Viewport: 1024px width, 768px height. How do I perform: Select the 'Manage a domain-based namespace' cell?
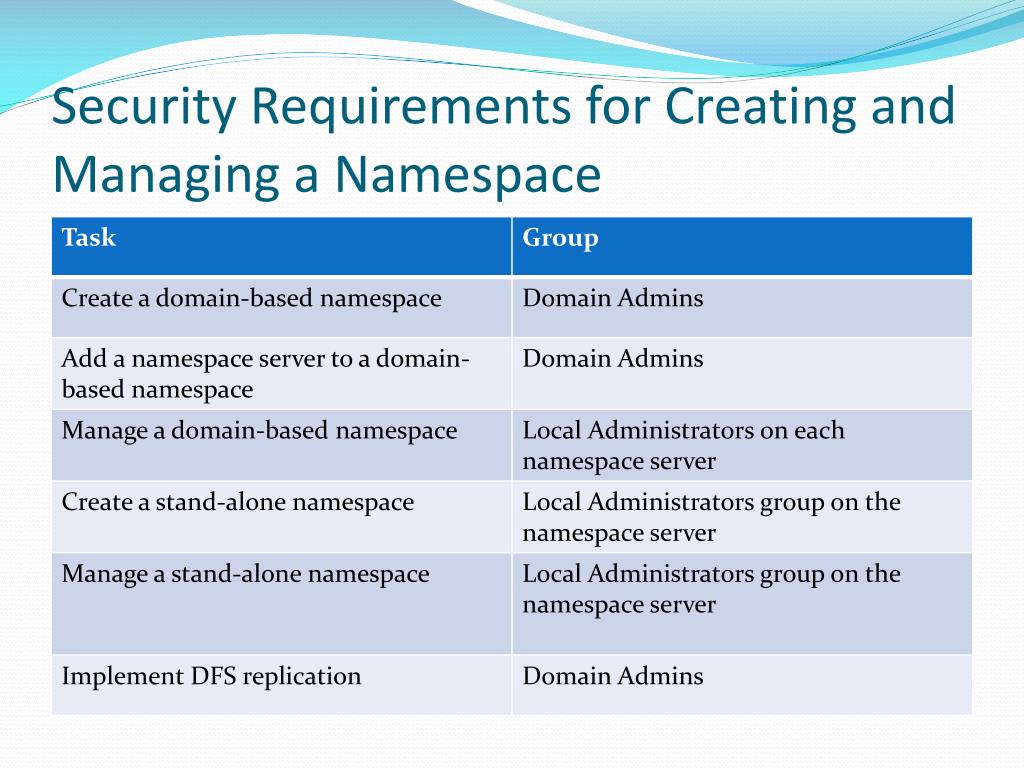pyautogui.click(x=281, y=445)
